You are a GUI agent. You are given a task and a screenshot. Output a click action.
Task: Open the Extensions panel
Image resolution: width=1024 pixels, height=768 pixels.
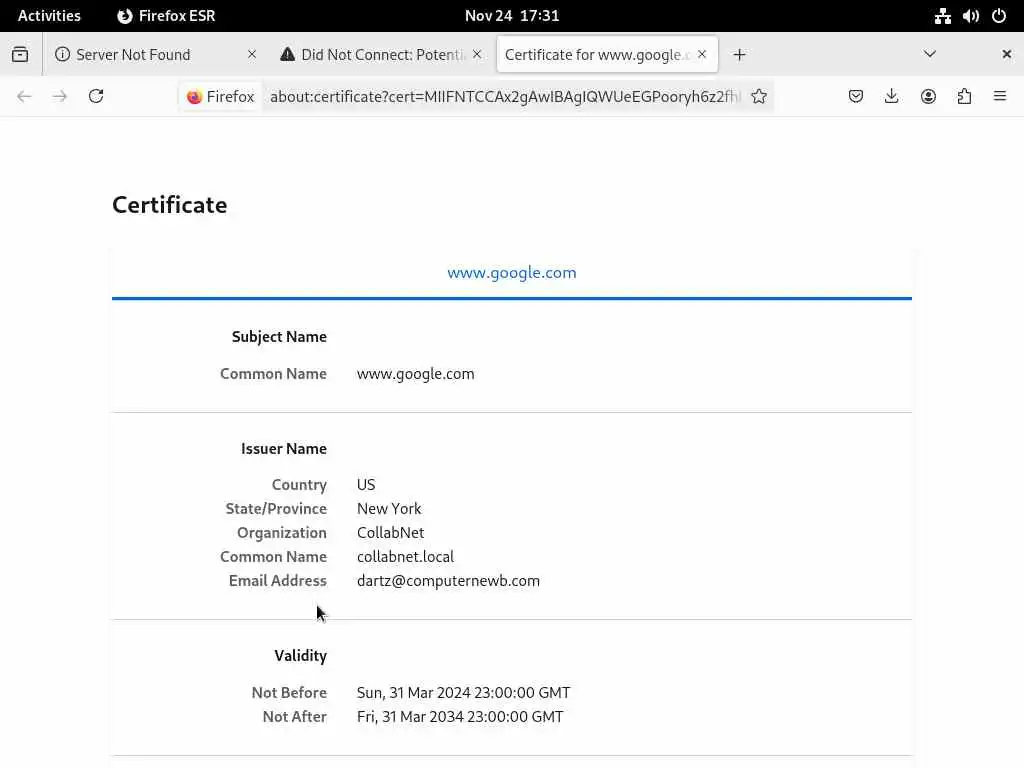click(x=964, y=97)
